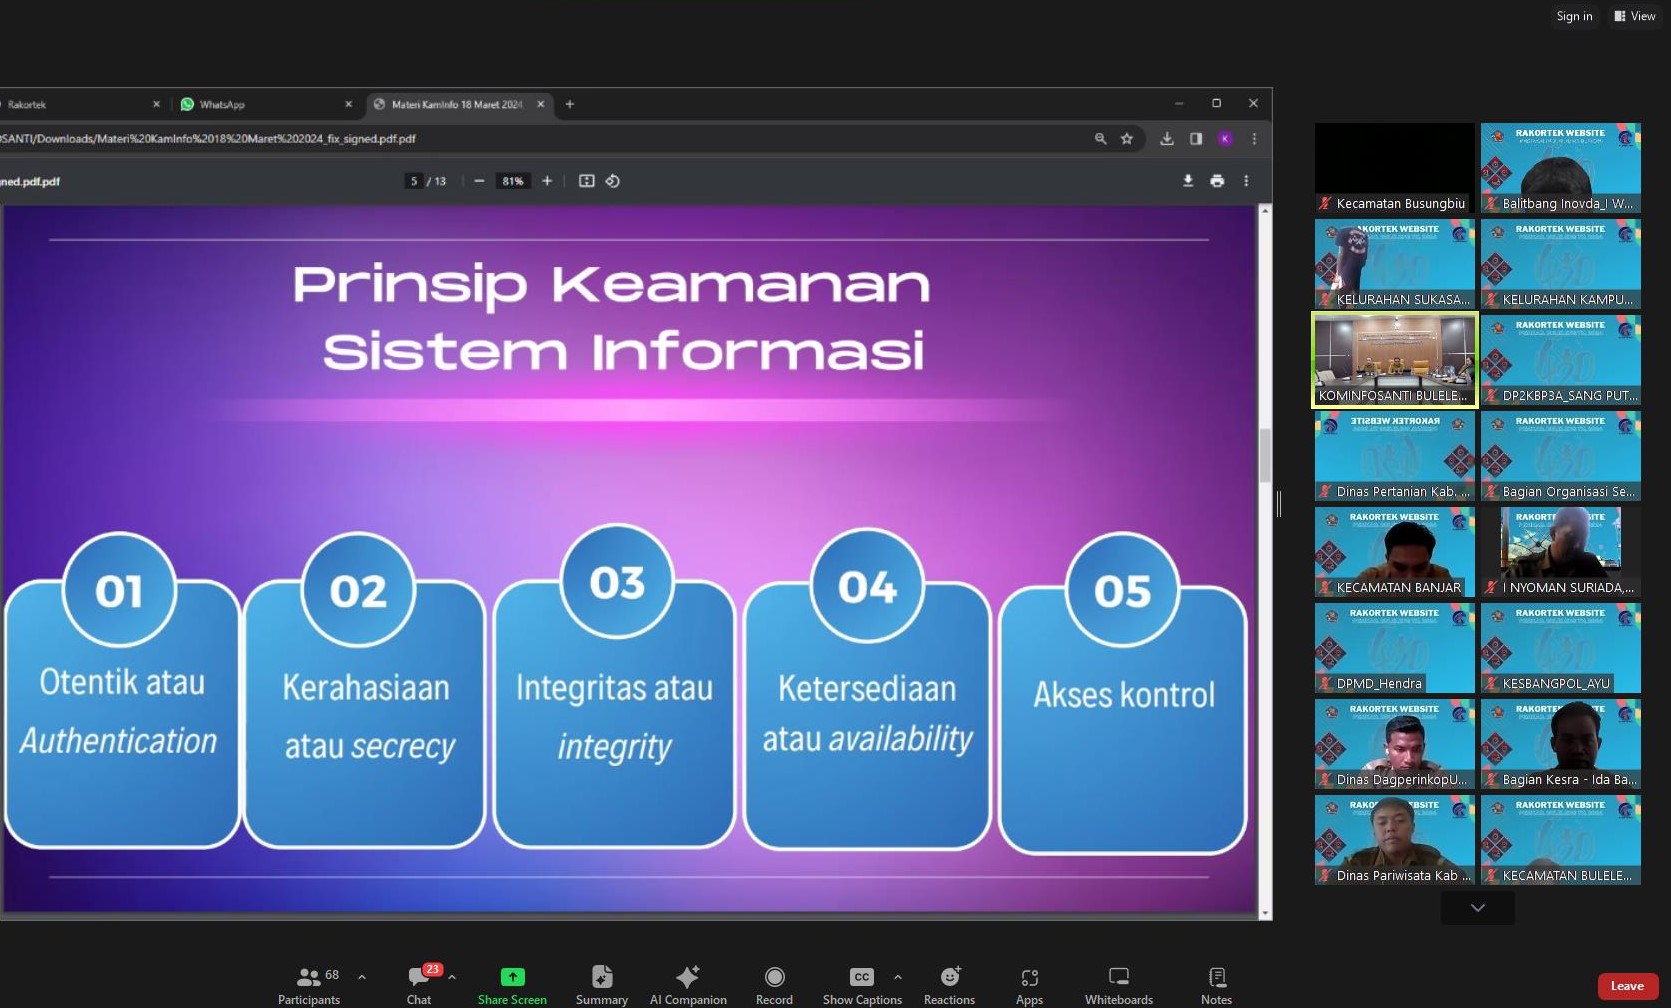Open the Apps panel
Viewport: 1671px width, 1008px height.
[x=1029, y=985]
